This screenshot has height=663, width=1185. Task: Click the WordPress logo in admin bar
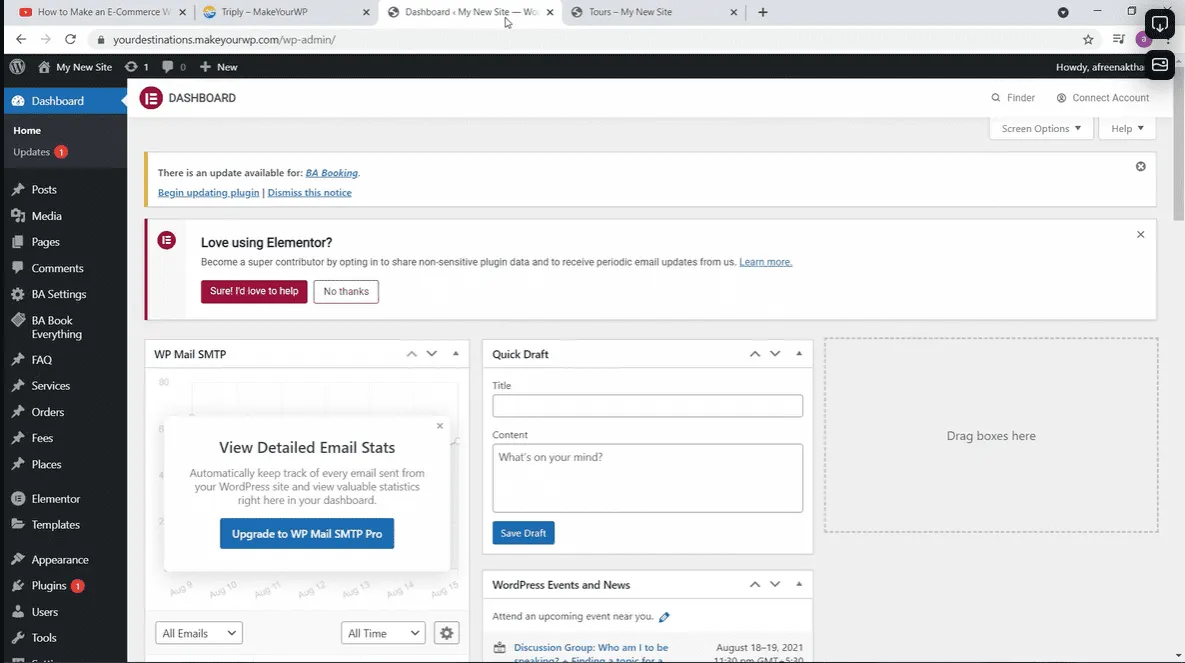click(17, 67)
